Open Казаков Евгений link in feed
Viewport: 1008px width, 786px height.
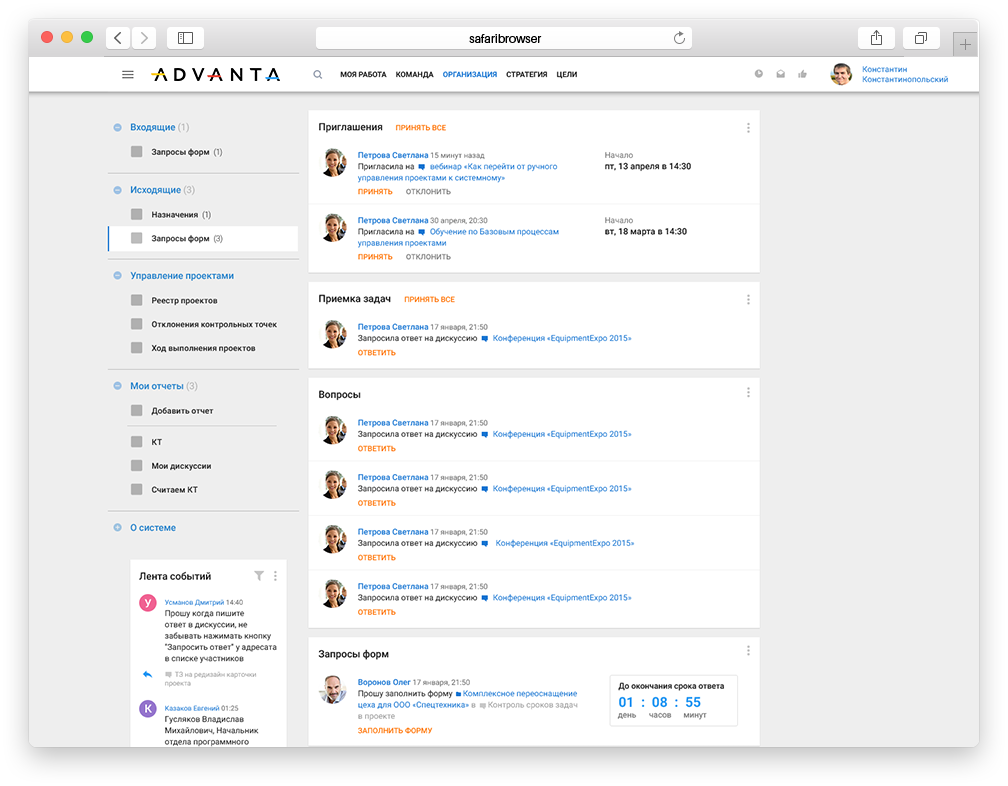click(x=192, y=708)
